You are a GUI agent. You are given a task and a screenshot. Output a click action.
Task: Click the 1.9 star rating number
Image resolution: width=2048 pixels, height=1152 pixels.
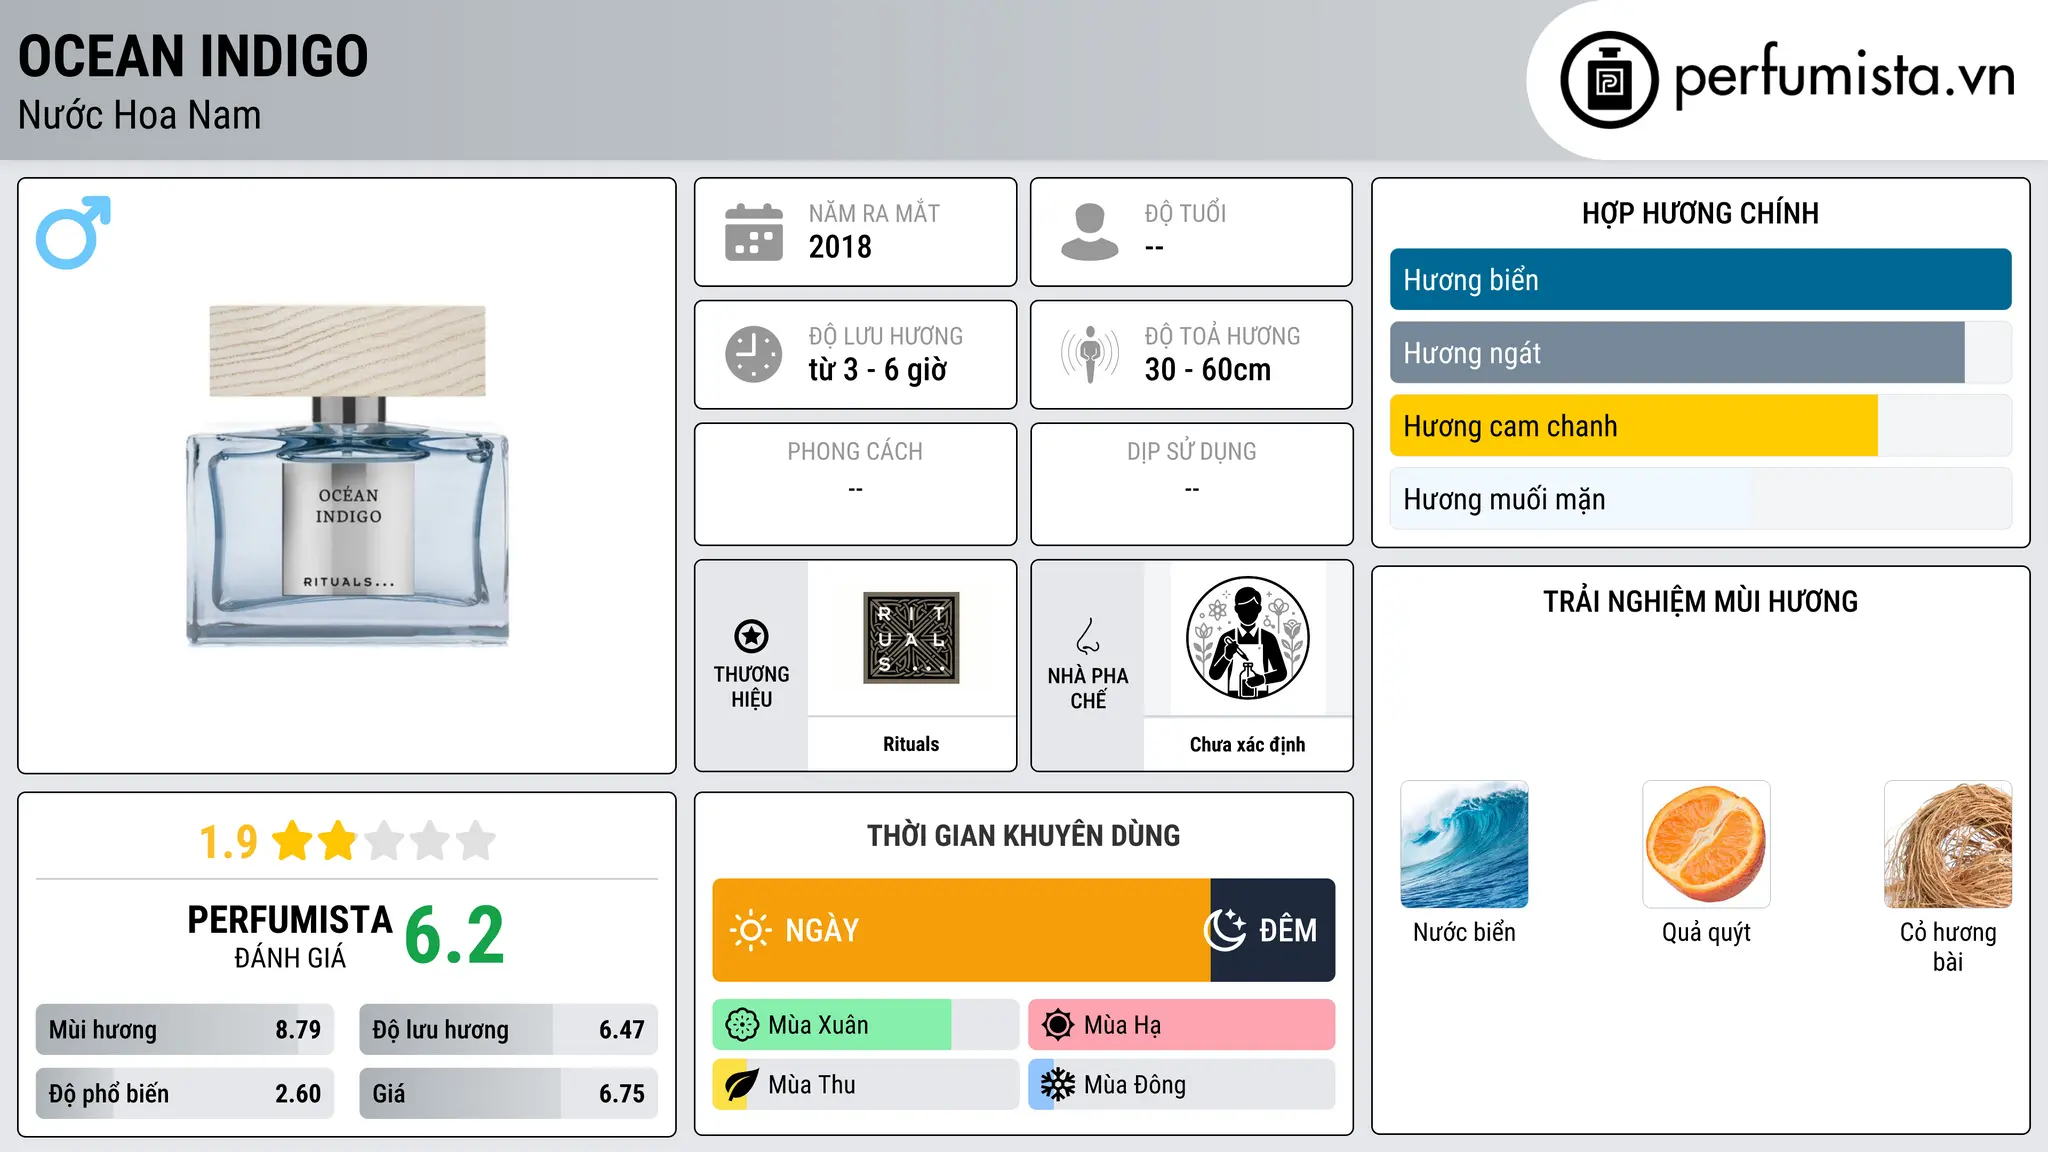[x=228, y=842]
